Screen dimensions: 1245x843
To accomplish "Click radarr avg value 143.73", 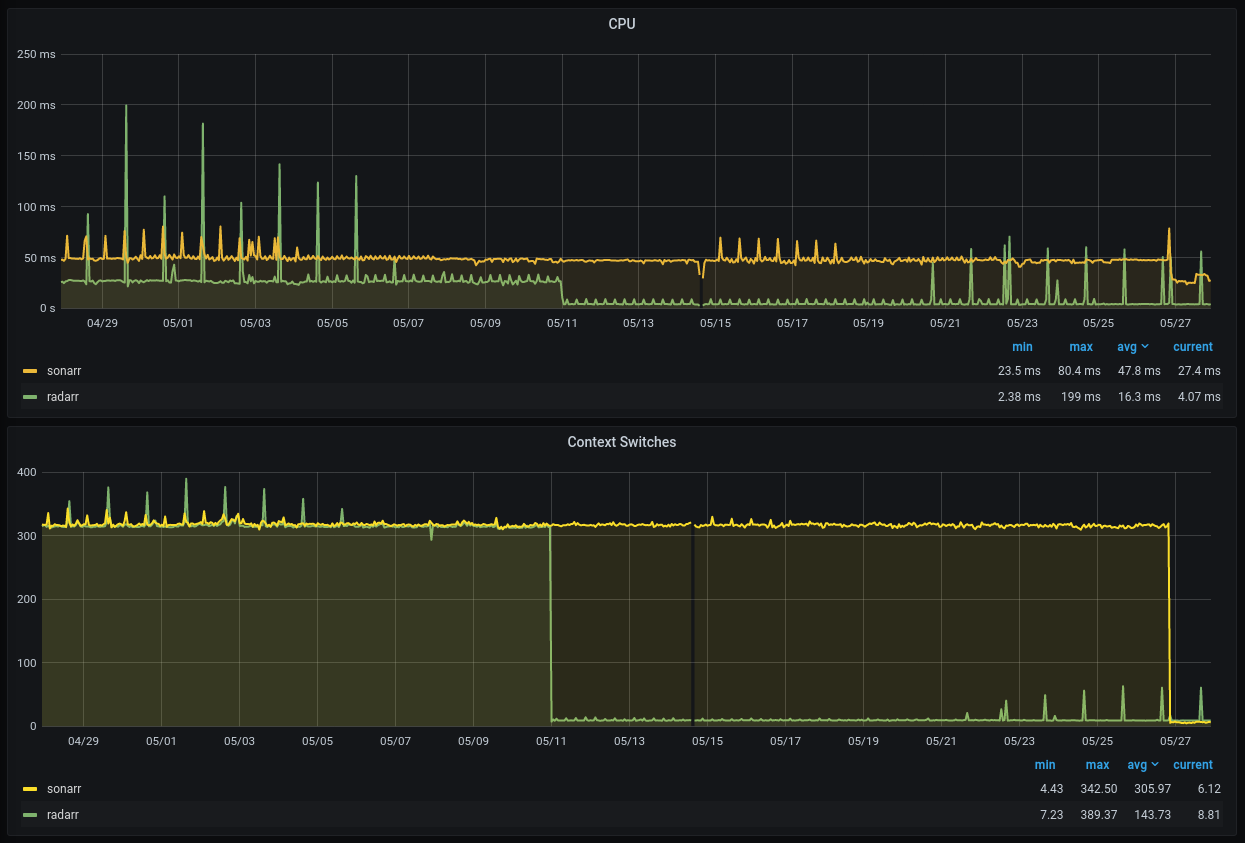I will click(x=1153, y=815).
